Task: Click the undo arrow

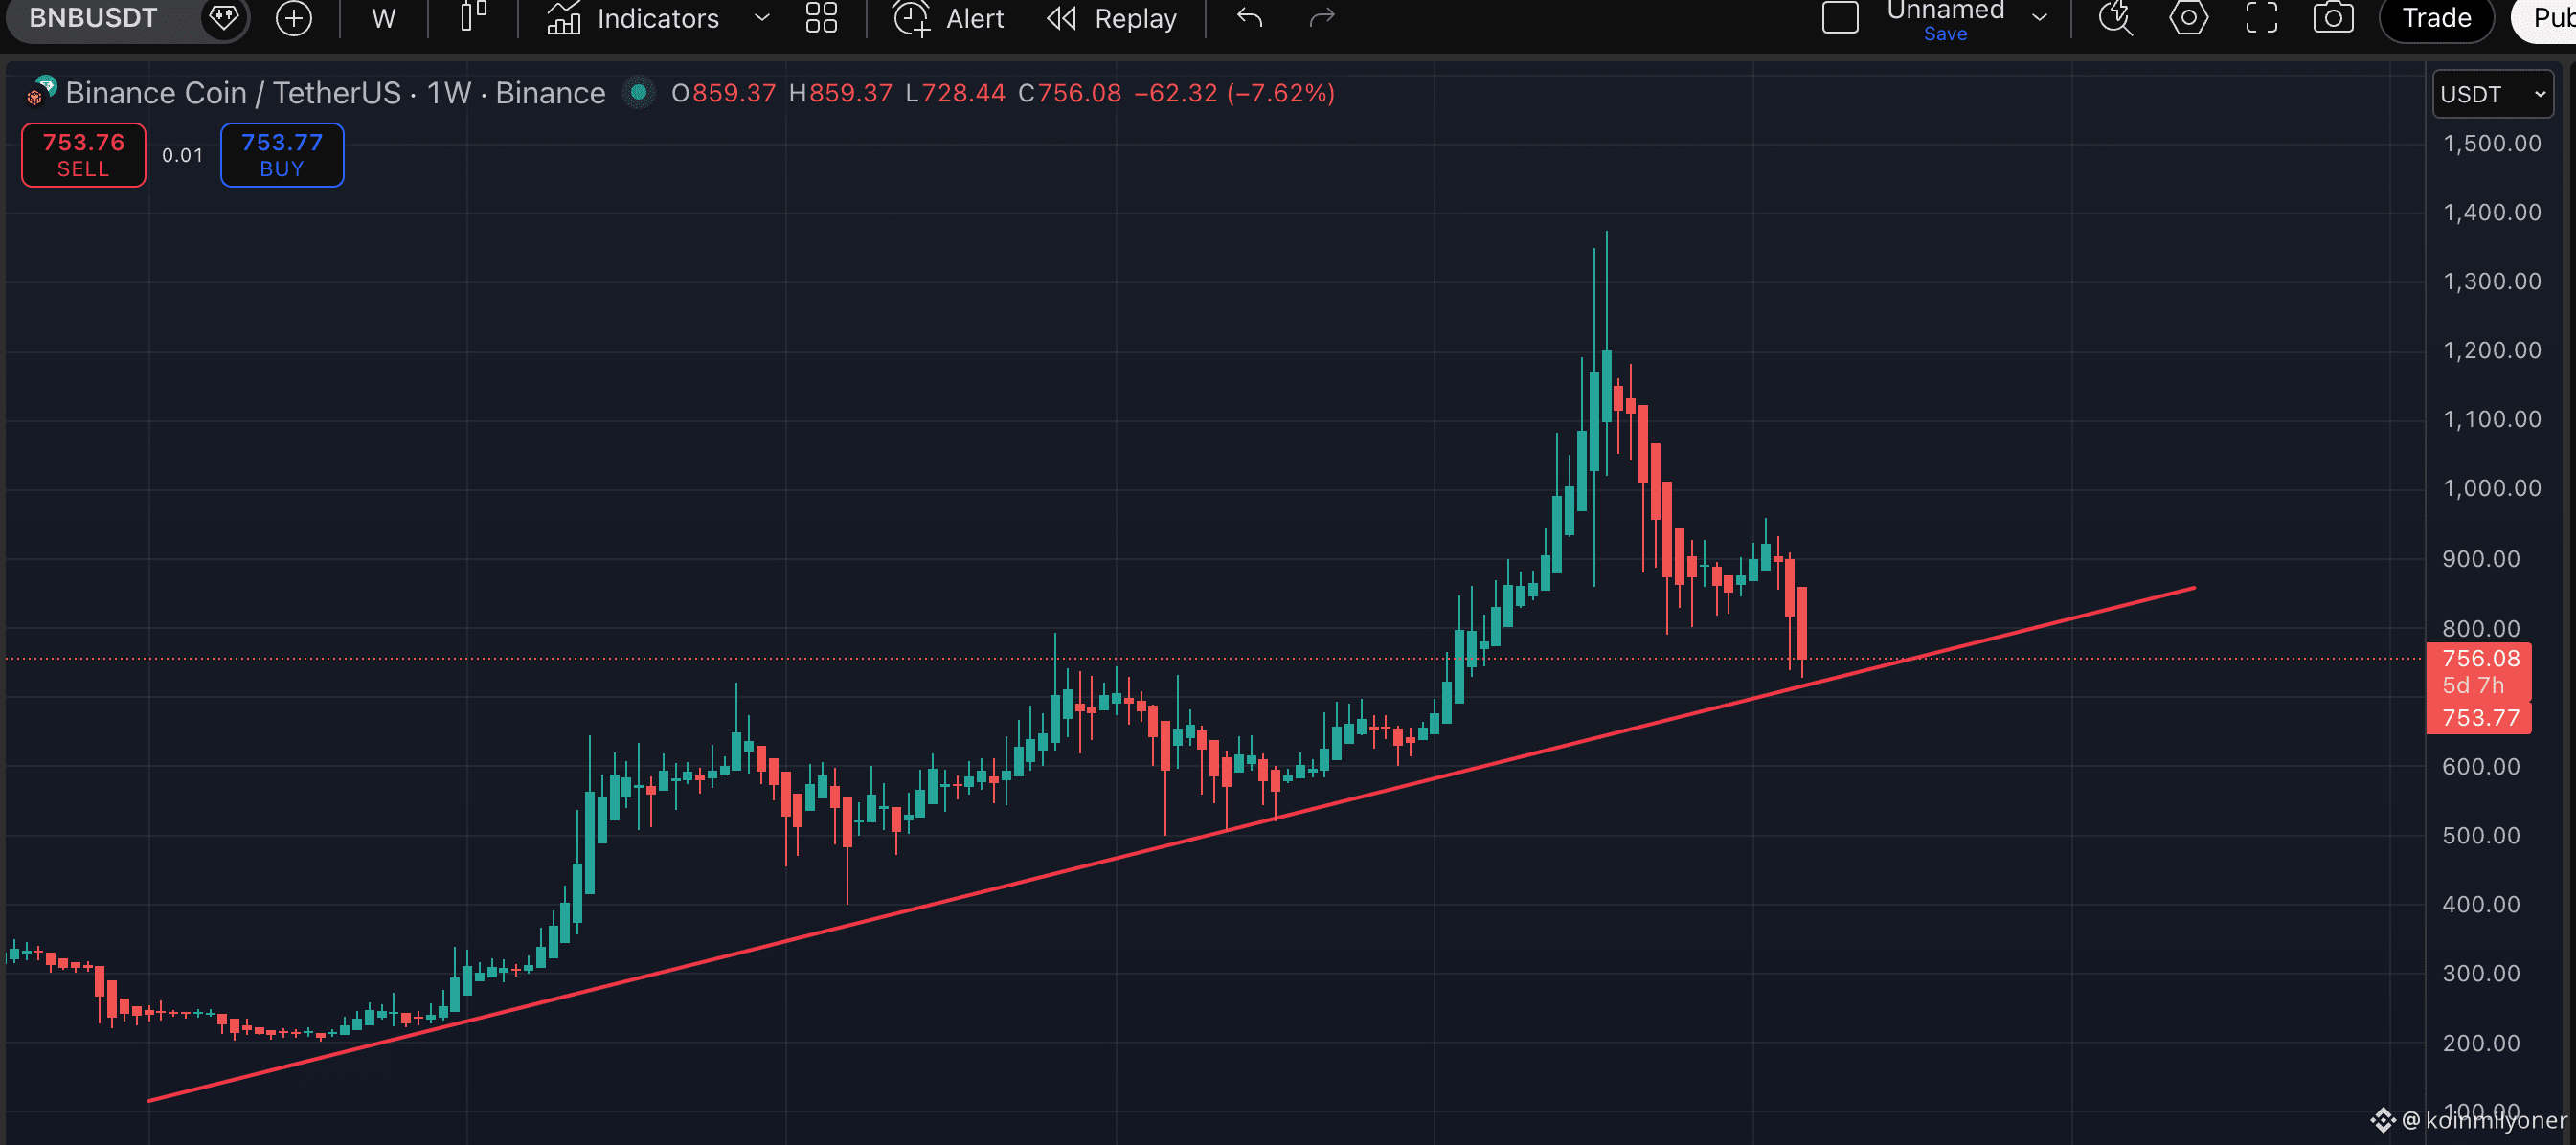Action: (1249, 18)
